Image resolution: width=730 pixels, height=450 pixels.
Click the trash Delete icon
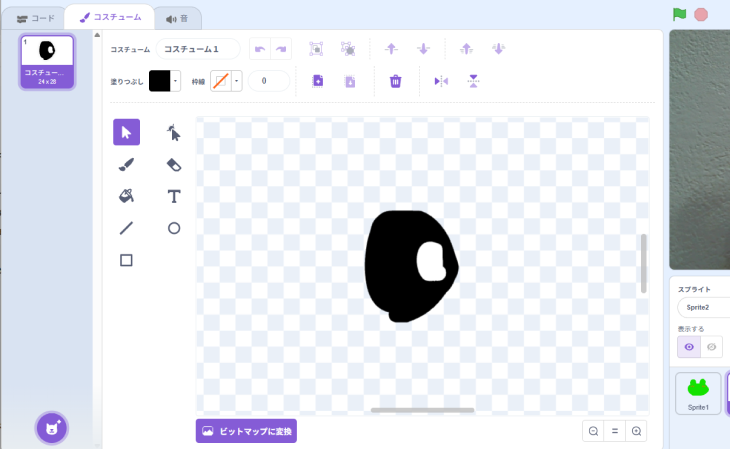click(x=395, y=81)
